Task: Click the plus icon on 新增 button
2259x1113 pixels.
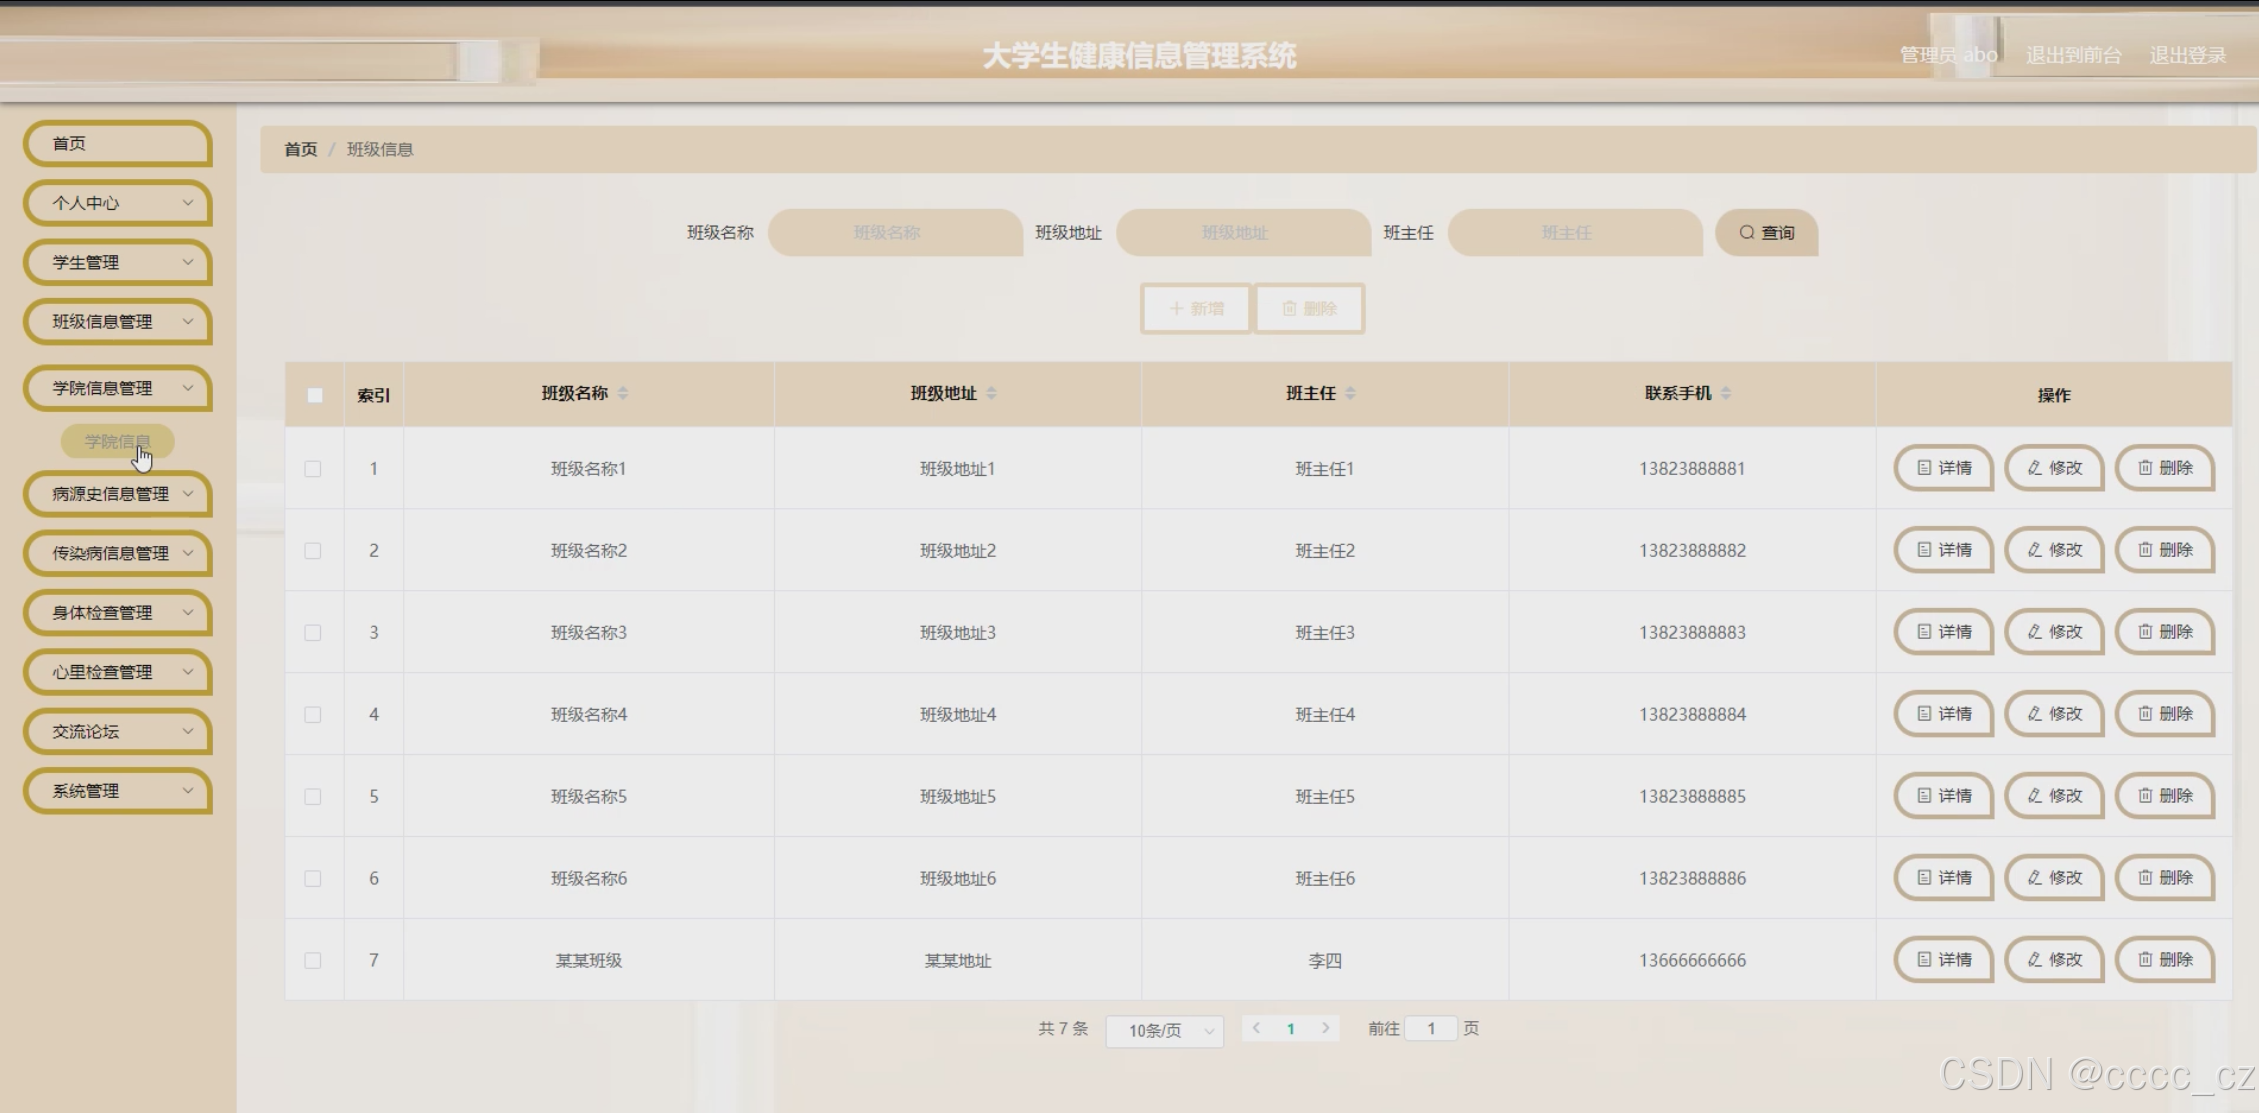Action: coord(1177,309)
